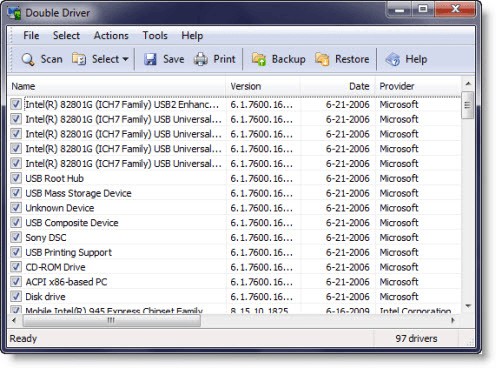496x368 pixels.
Task: Click the vertical scrollbar down arrow
Action: pos(468,306)
